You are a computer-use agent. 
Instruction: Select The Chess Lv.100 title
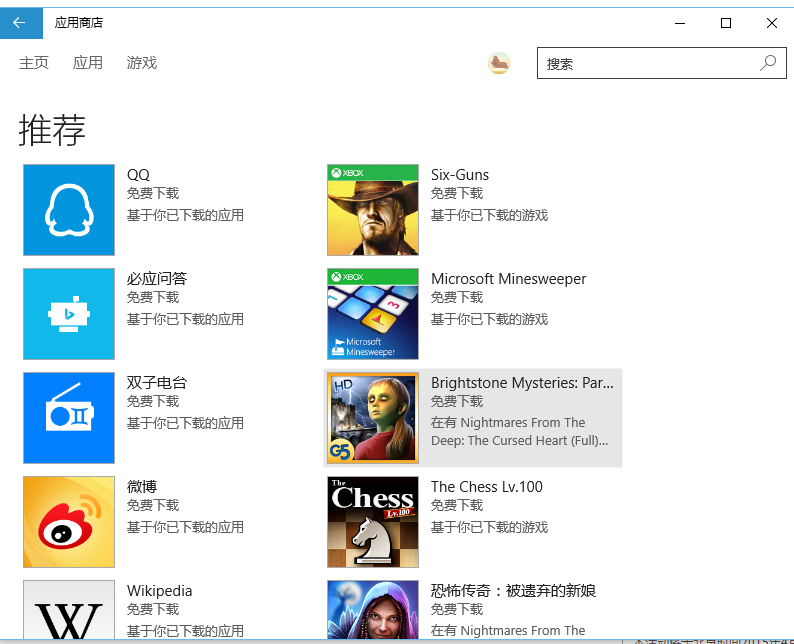pyautogui.click(x=487, y=487)
